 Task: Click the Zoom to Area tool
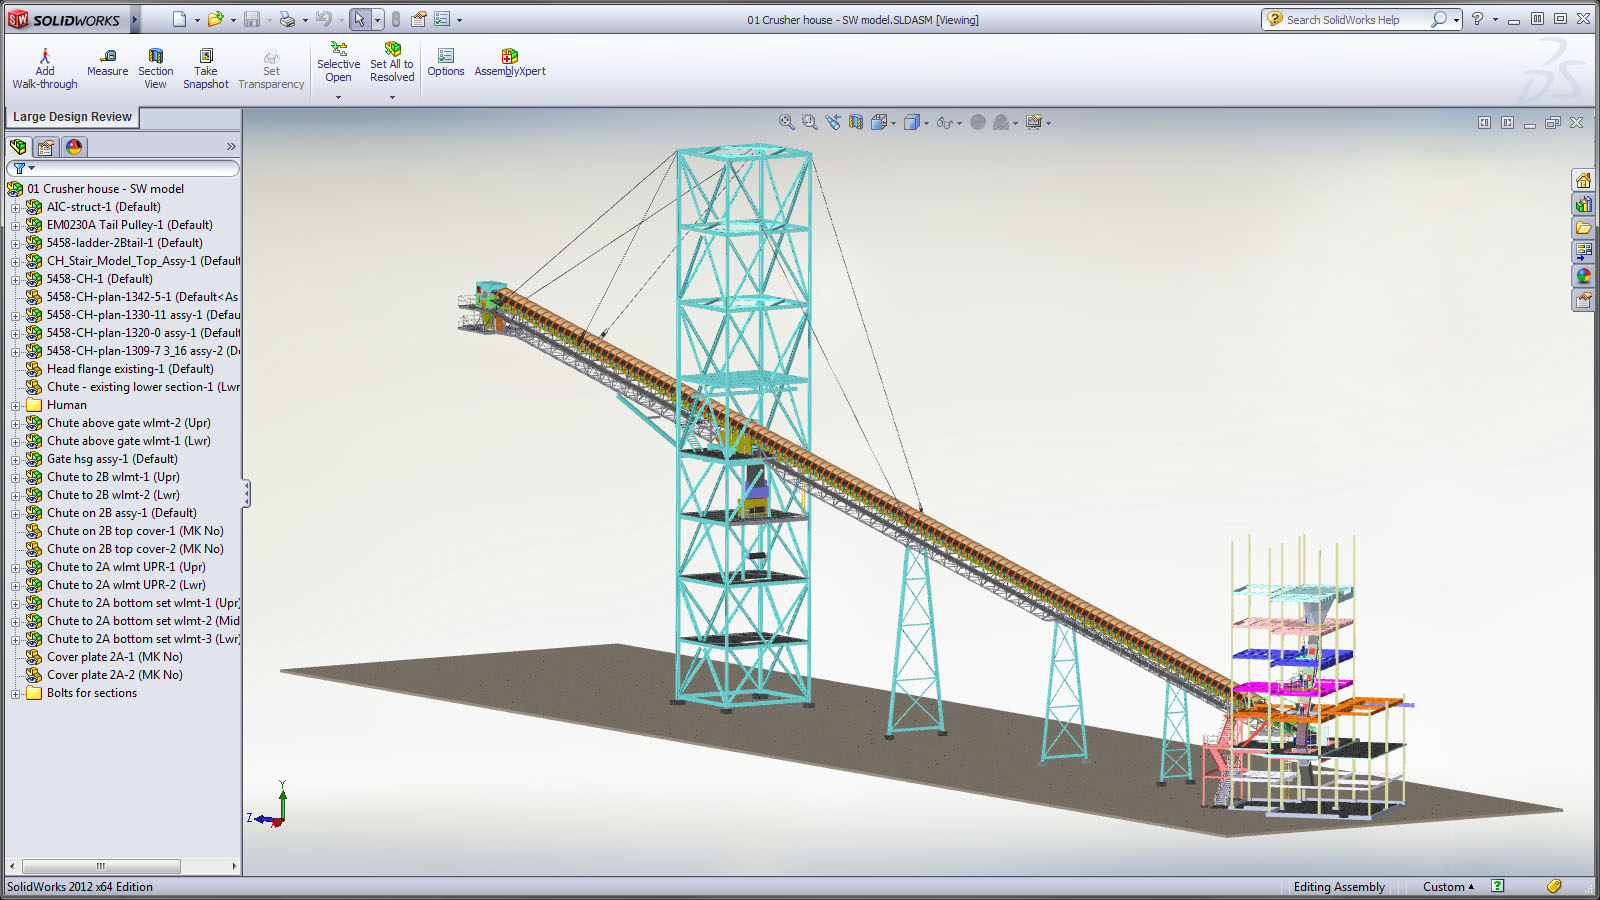tap(809, 122)
